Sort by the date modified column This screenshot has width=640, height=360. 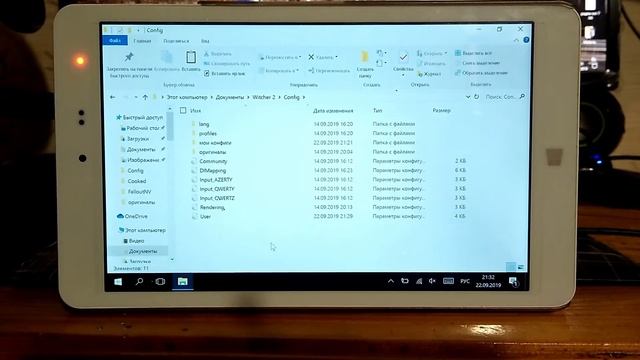tap(333, 111)
